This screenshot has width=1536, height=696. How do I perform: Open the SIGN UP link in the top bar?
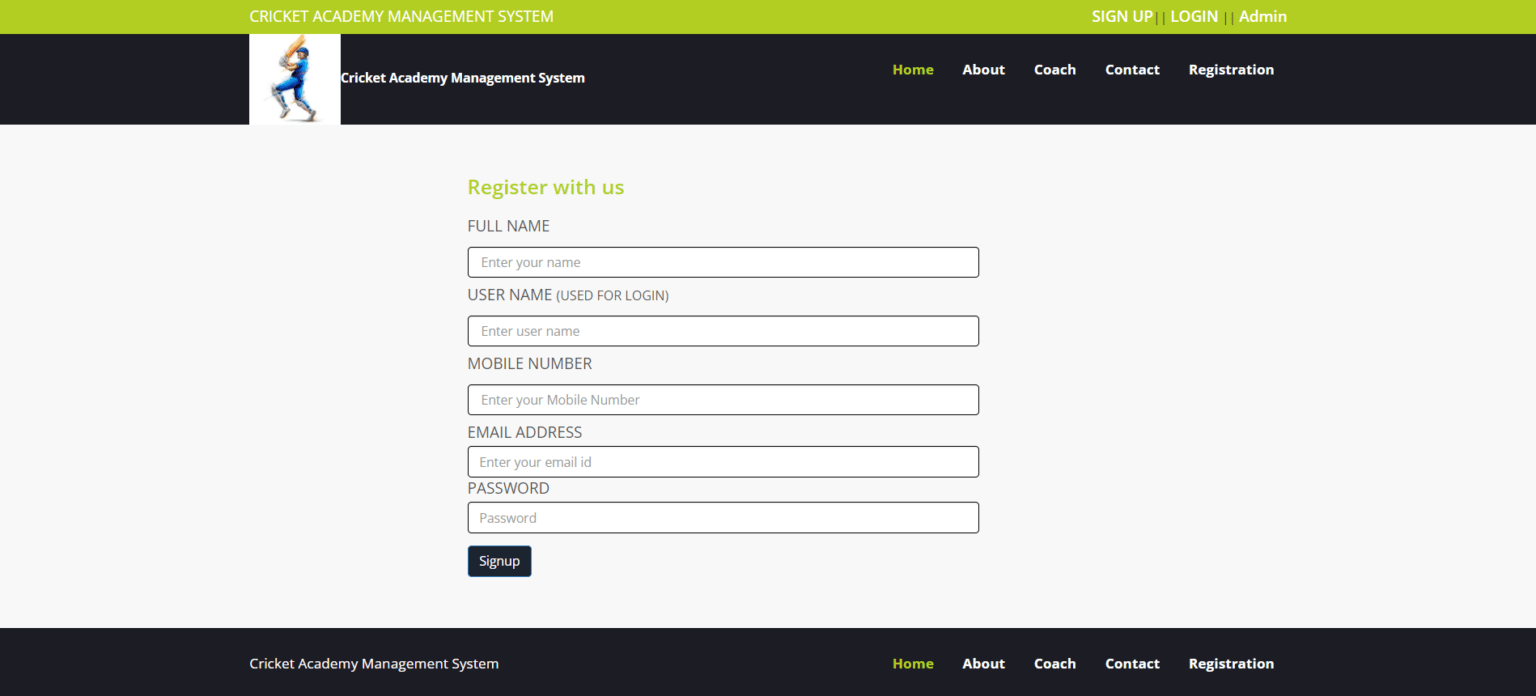click(1122, 16)
